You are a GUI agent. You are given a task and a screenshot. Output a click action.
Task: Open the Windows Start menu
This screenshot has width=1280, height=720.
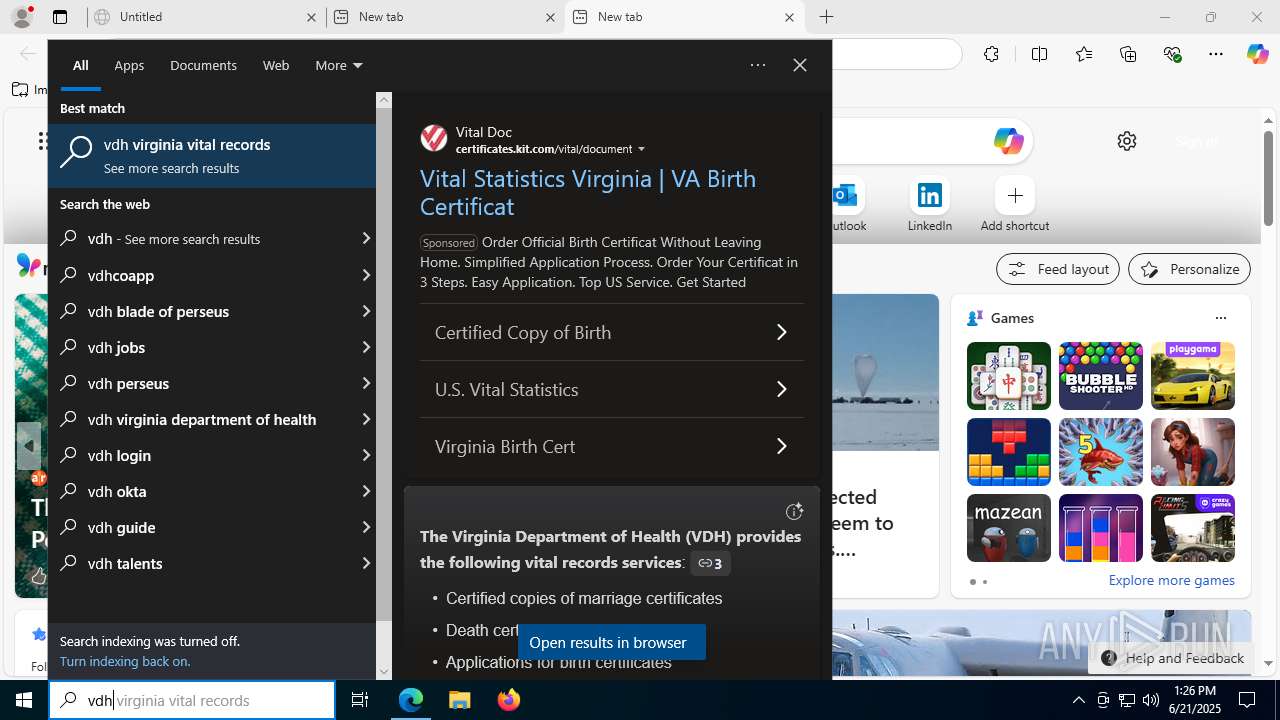(24, 700)
